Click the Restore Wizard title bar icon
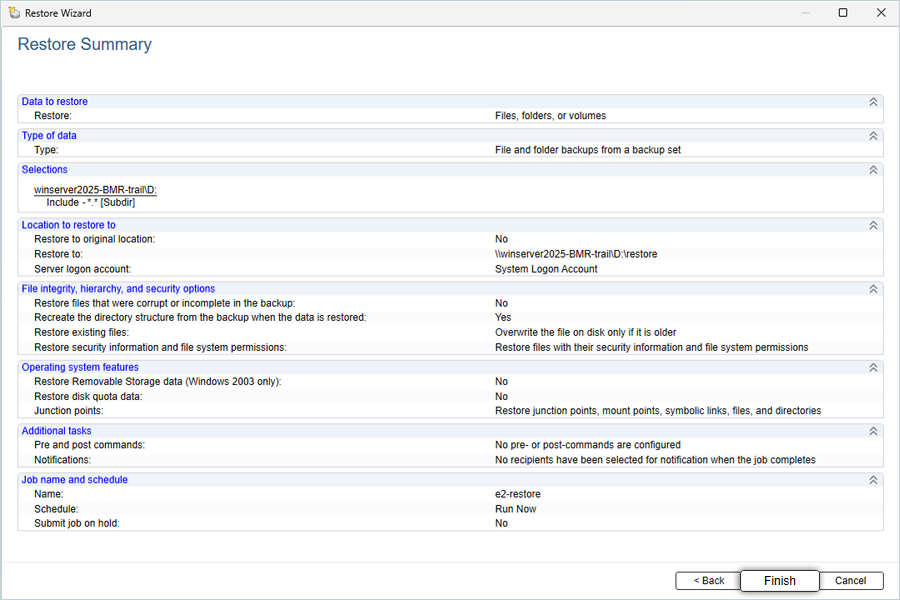 (x=14, y=13)
